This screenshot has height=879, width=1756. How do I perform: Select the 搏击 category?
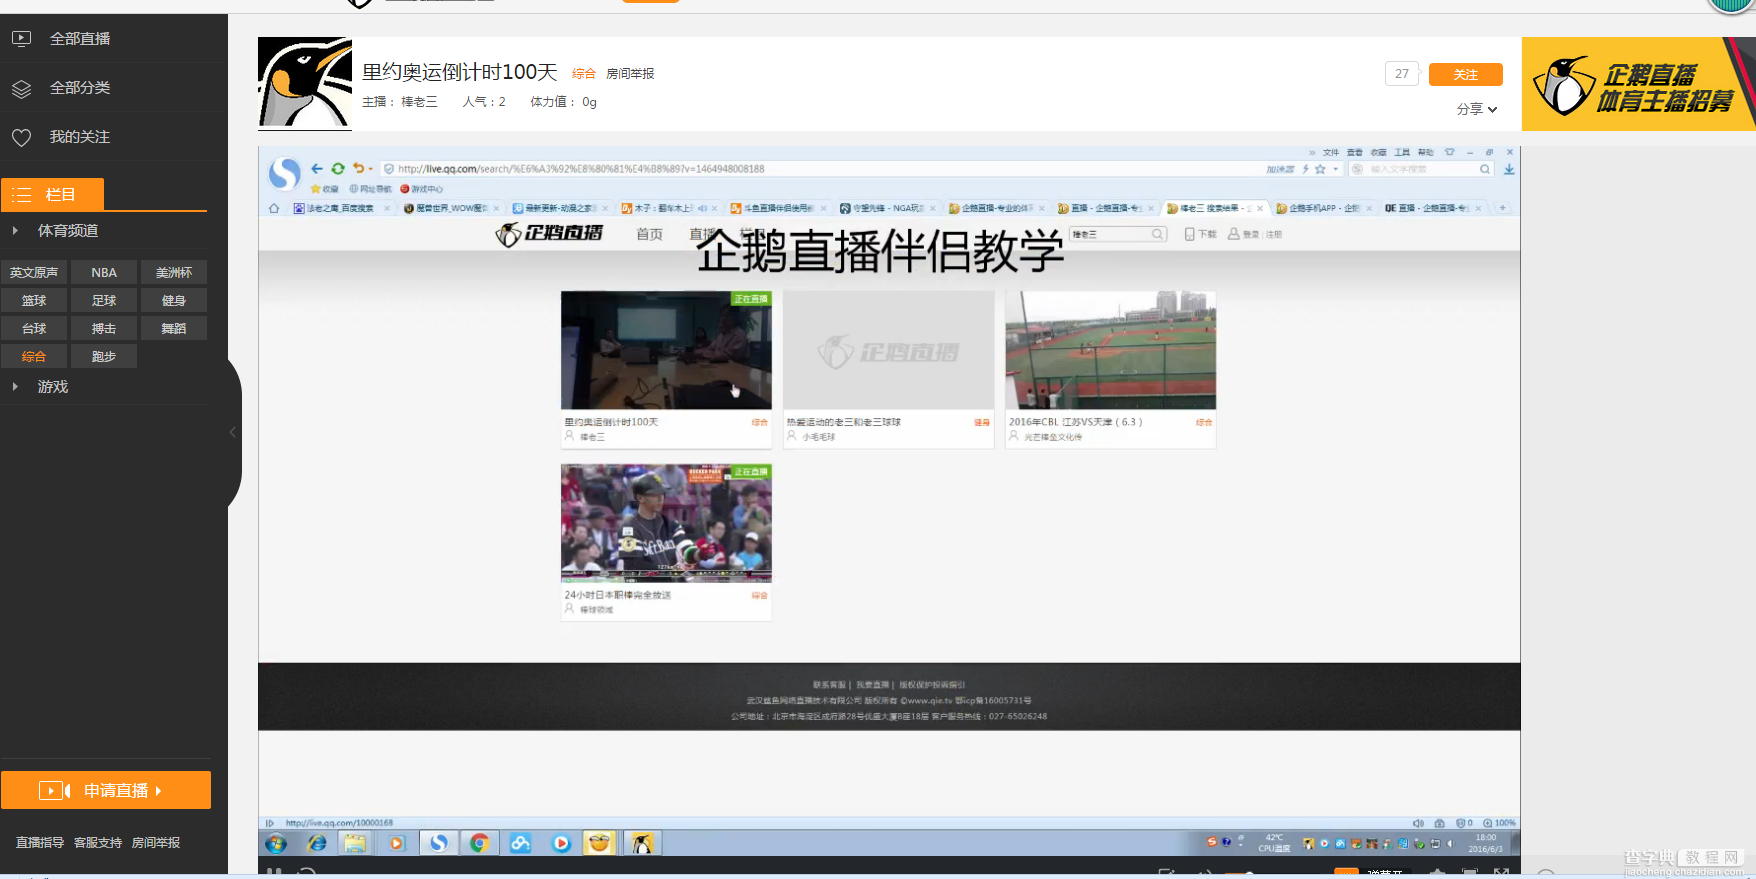pyautogui.click(x=104, y=329)
